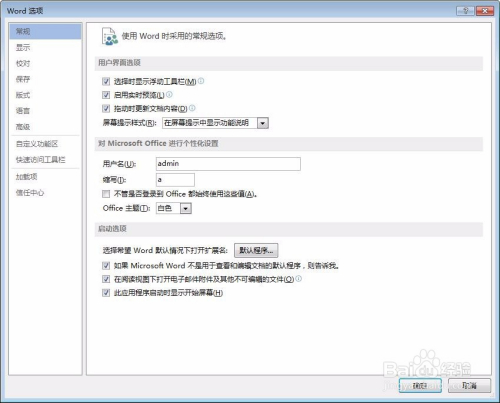
Task: Click info icon next to 浮动工具栏 option
Action: point(201,81)
